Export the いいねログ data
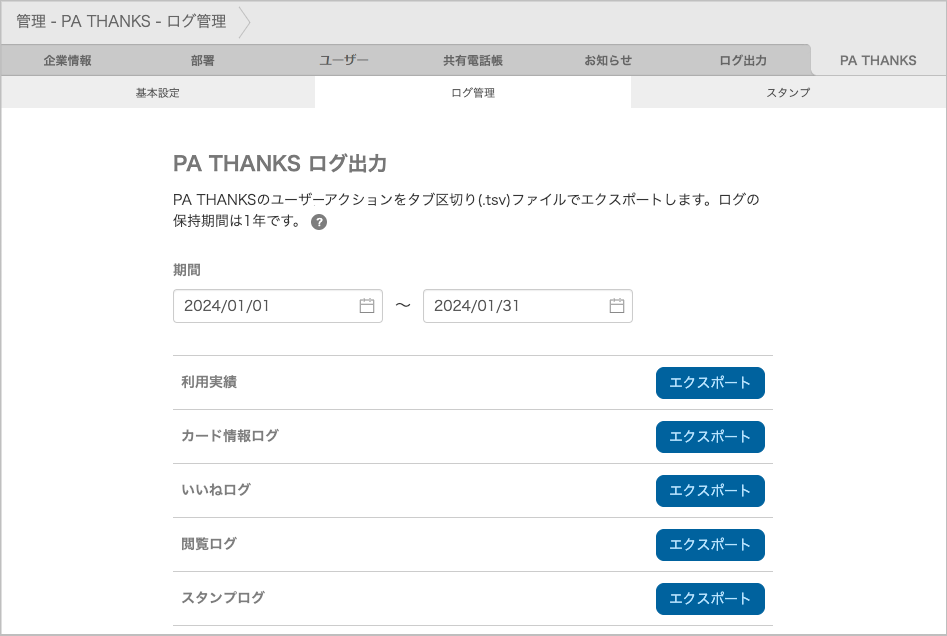Screen dimensions: 947x636 pyautogui.click(x=710, y=491)
